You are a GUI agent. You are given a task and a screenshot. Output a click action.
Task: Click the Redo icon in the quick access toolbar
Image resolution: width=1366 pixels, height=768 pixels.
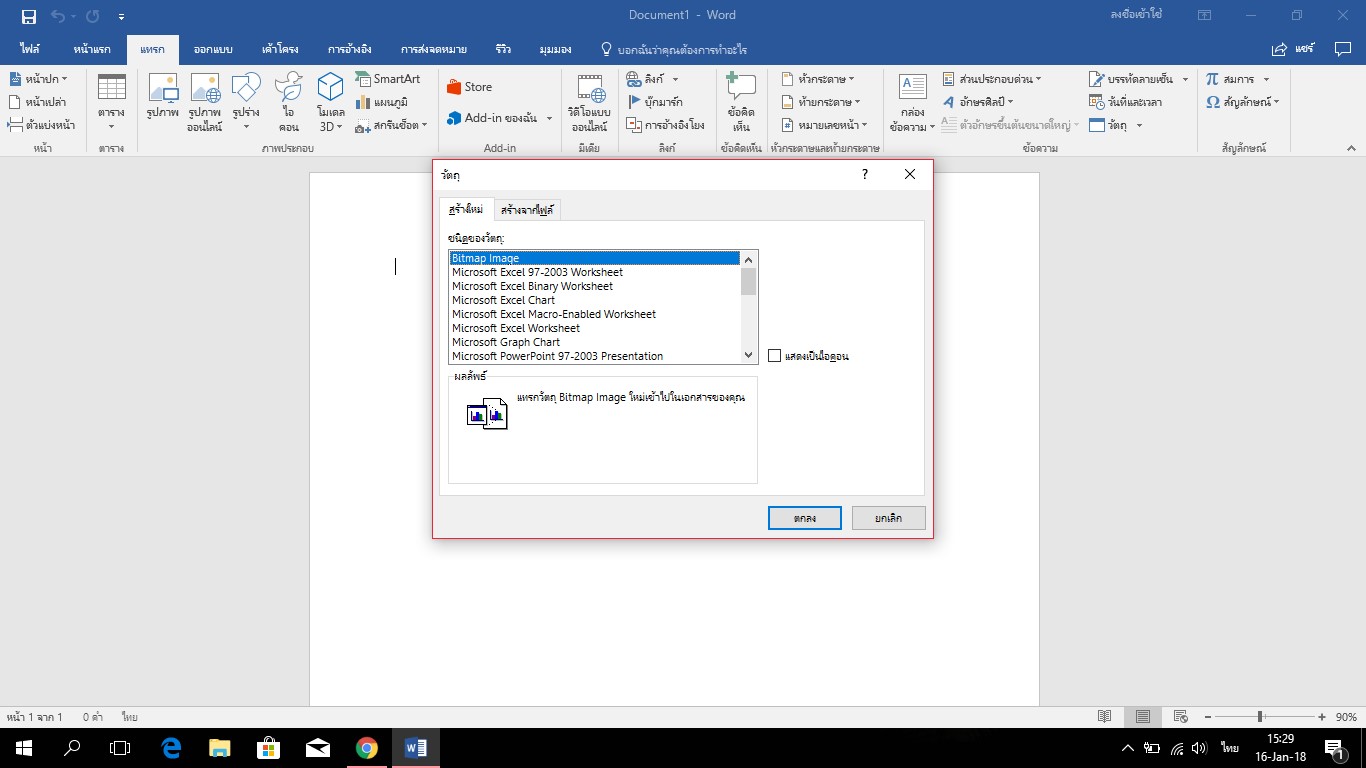[x=93, y=16]
